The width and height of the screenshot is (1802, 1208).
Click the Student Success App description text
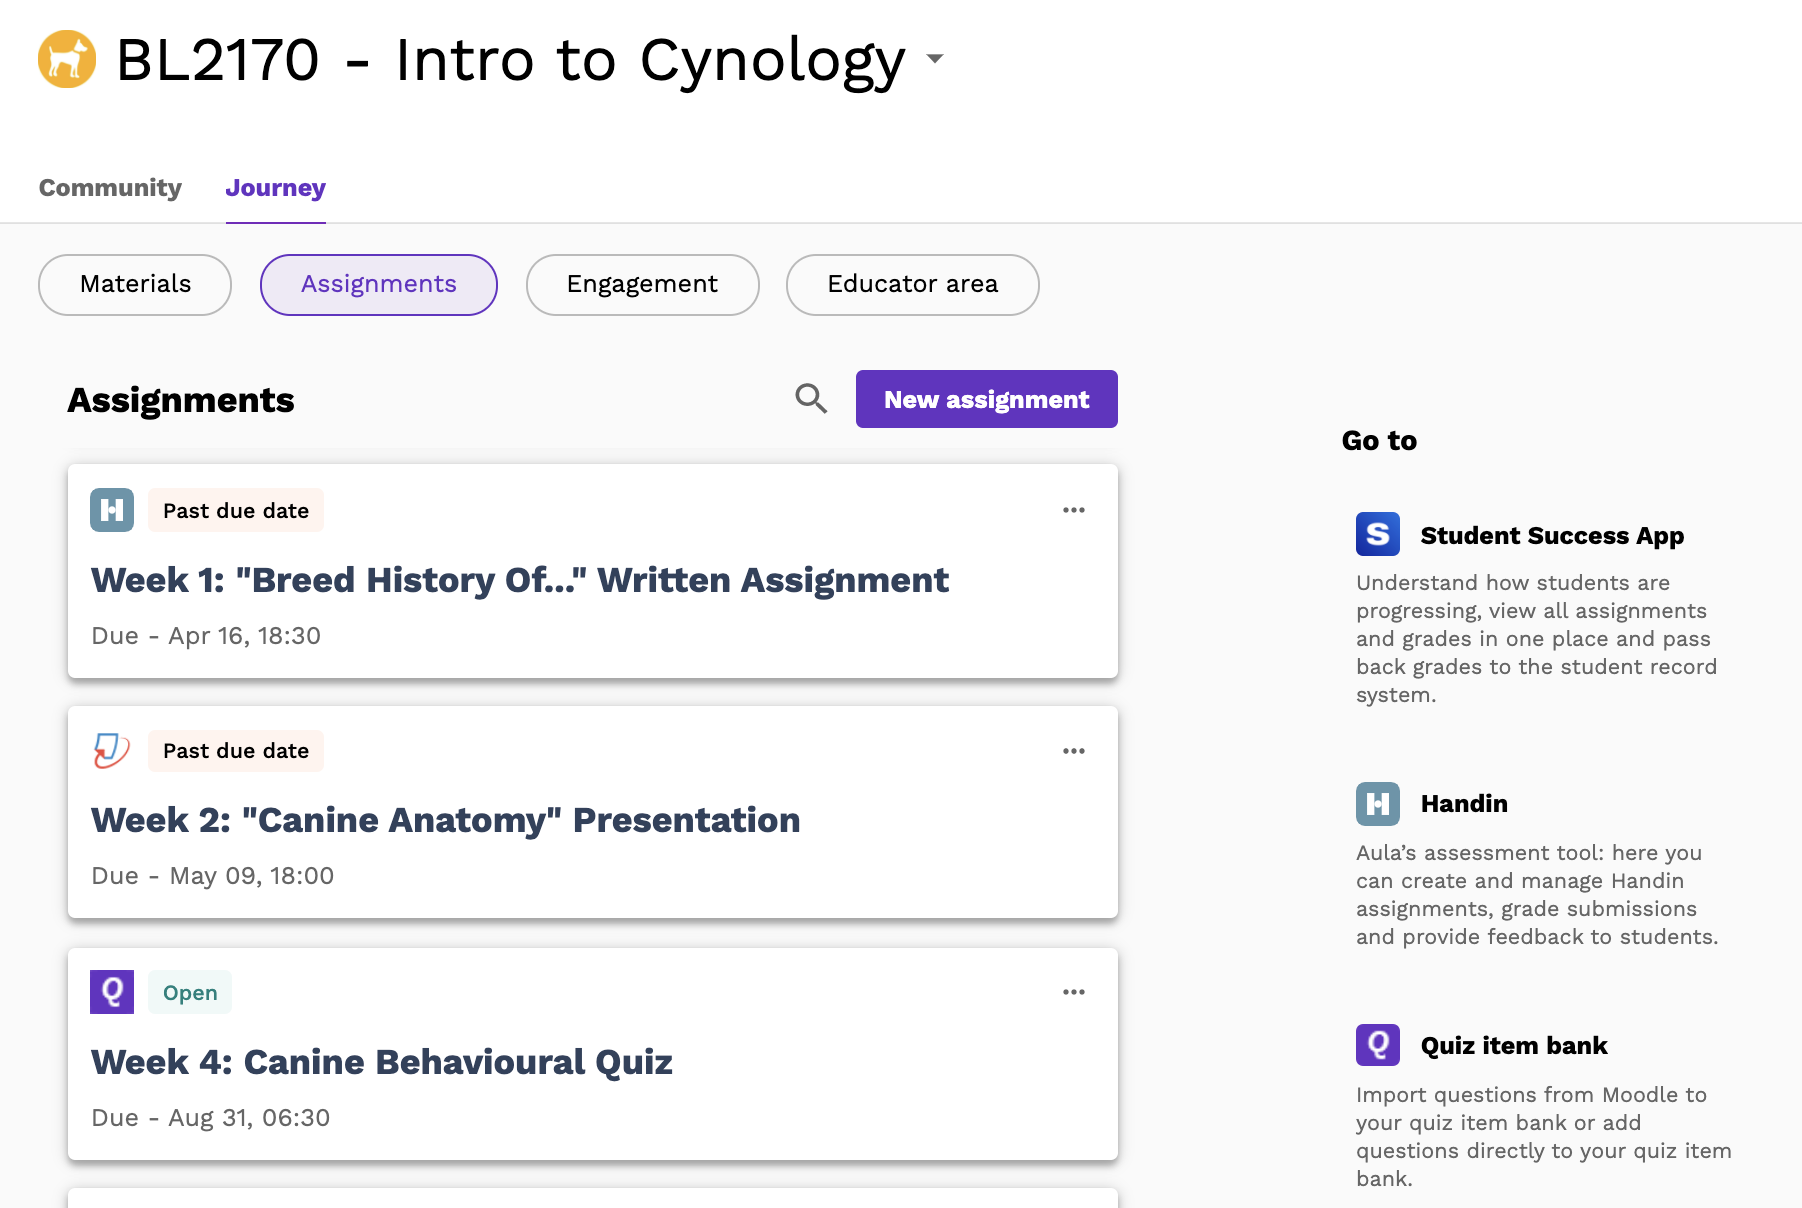coord(1537,639)
